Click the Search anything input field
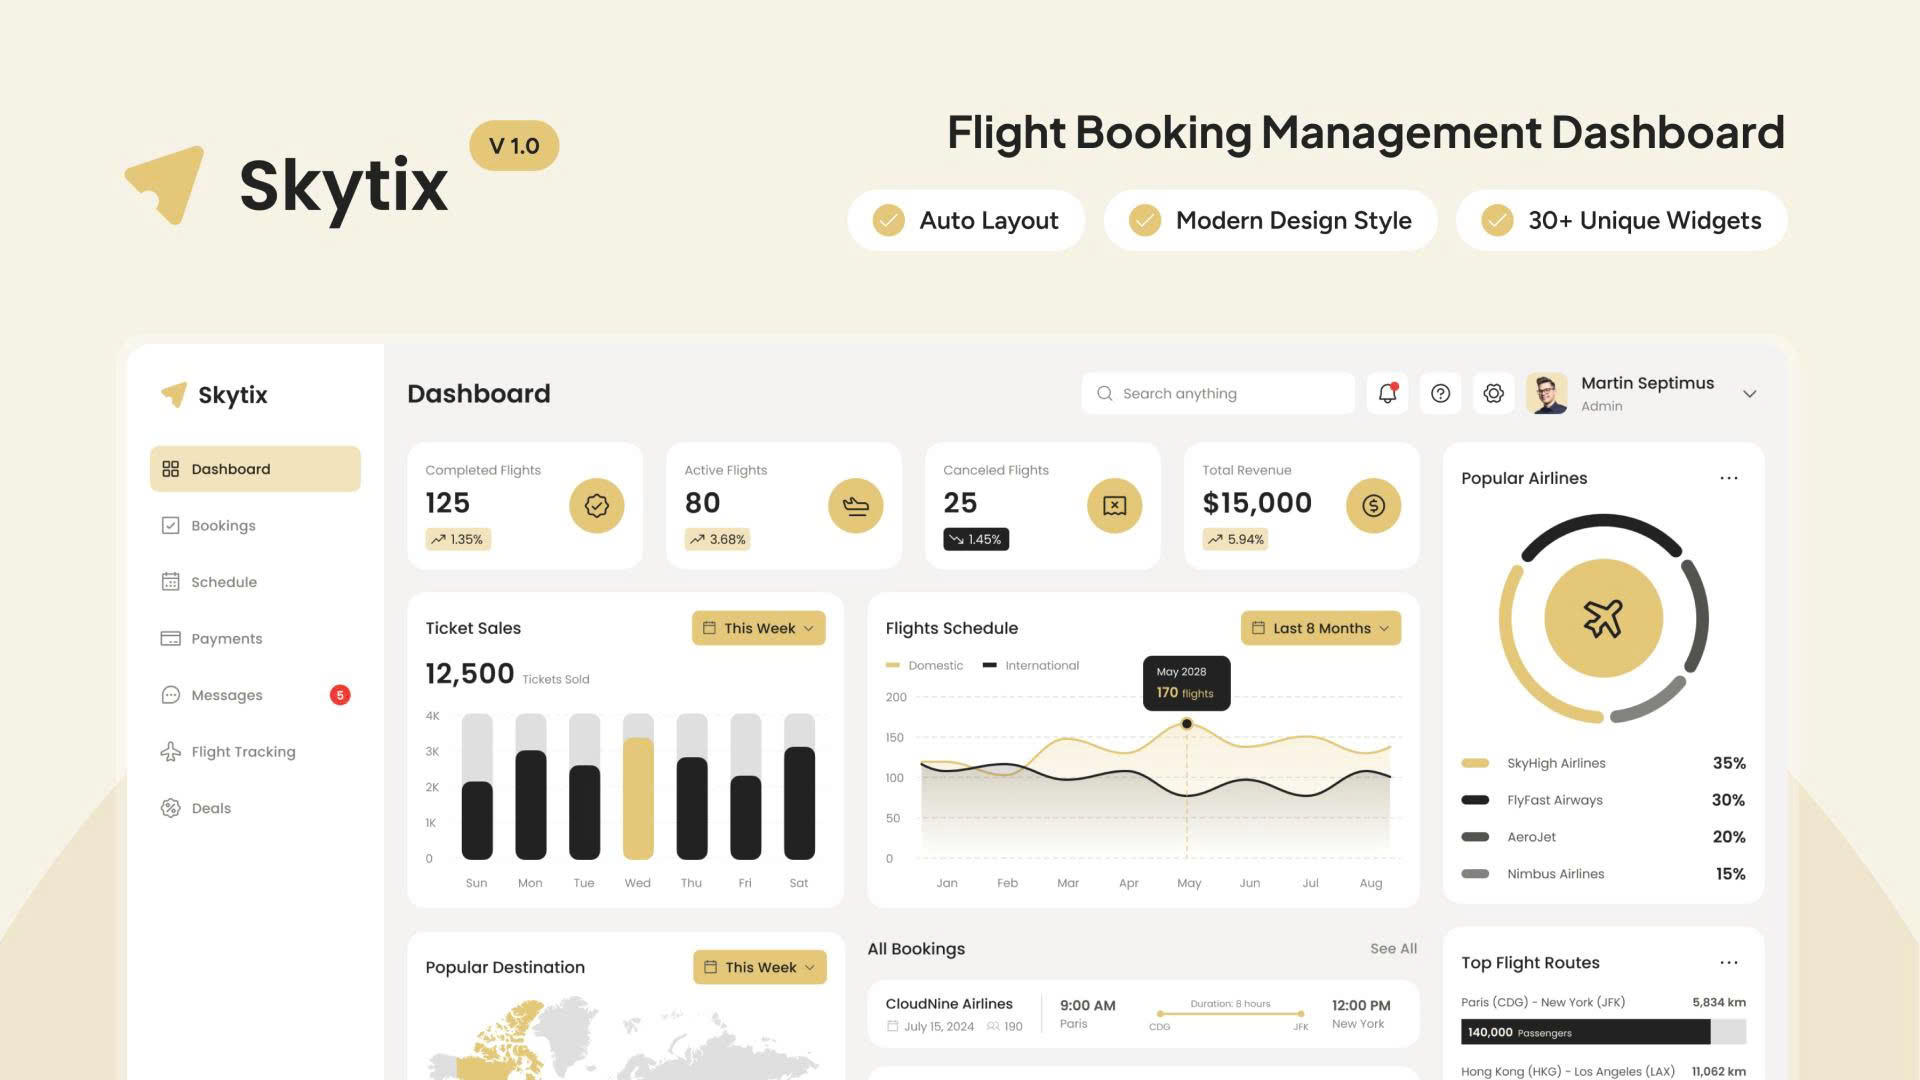 [1217, 393]
